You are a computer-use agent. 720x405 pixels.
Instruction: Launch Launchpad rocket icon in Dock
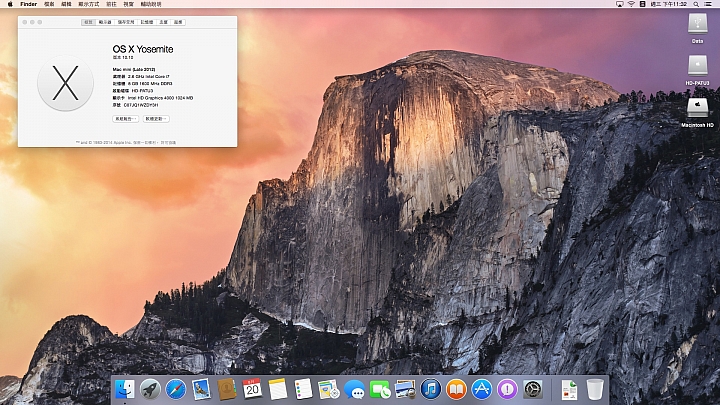click(150, 389)
